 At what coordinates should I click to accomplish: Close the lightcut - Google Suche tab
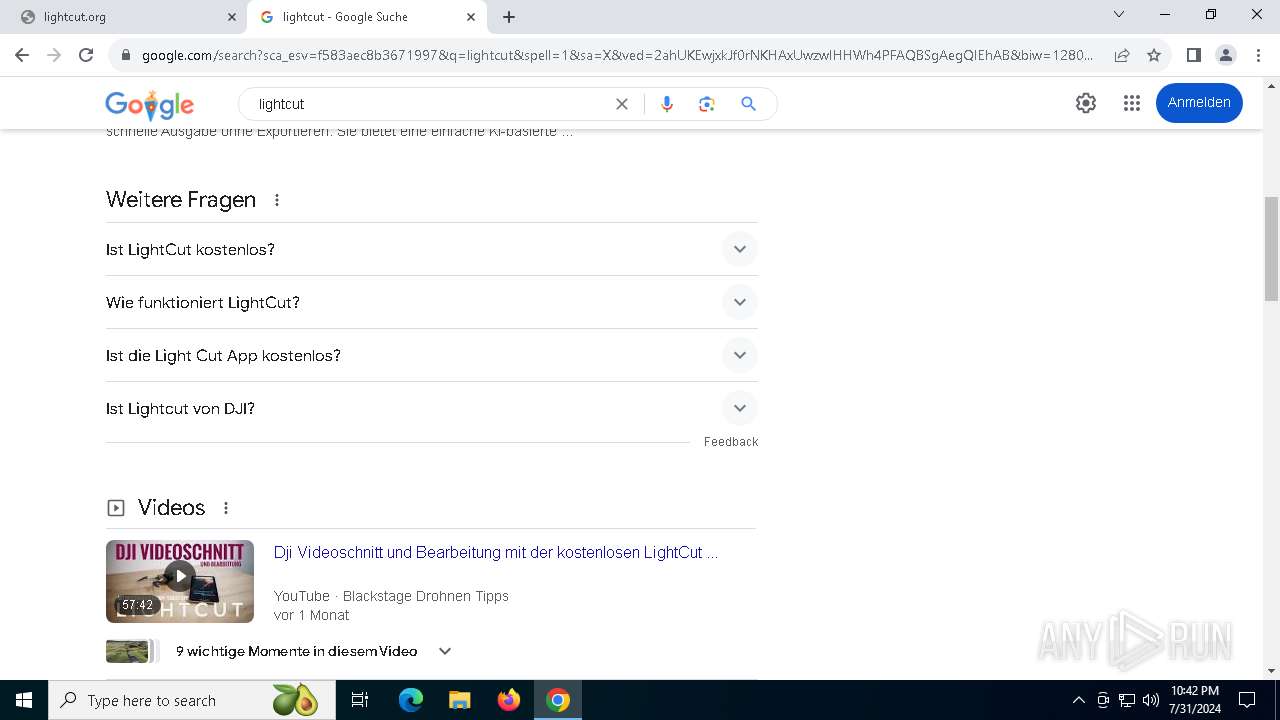(471, 17)
